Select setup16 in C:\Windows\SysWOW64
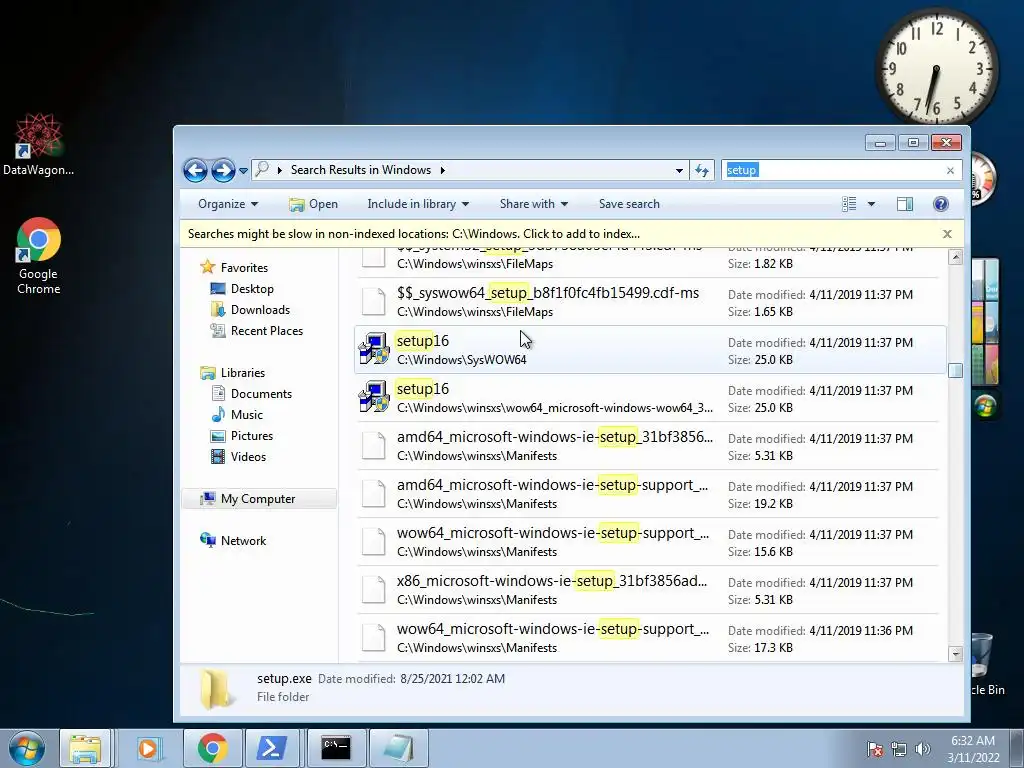Screen dimensions: 1024x768 point(650,350)
